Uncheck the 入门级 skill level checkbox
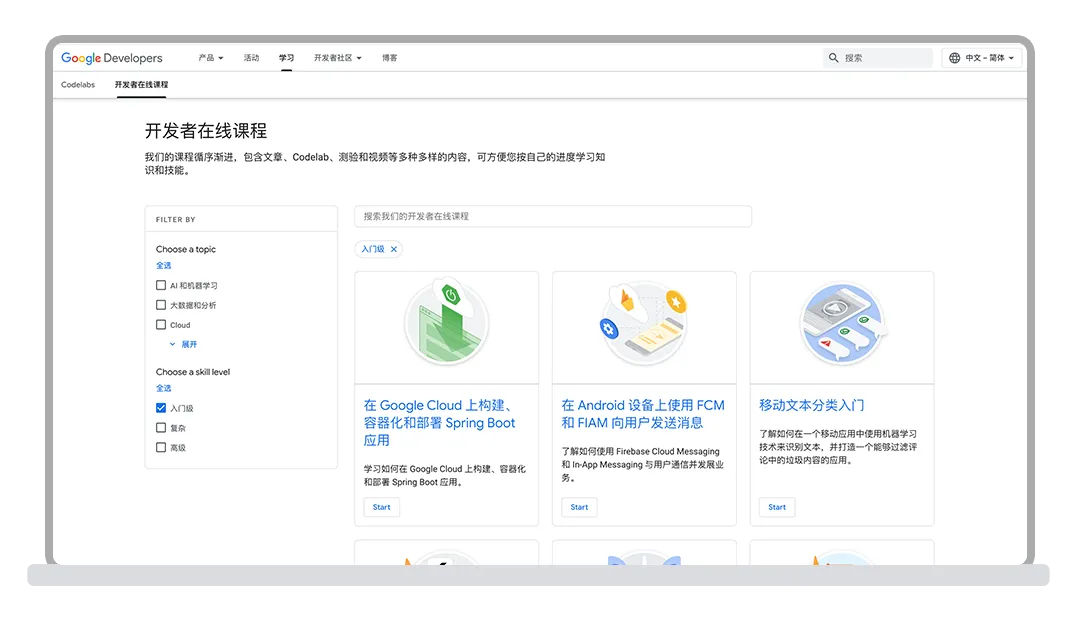The image size is (1080, 627). [x=161, y=408]
